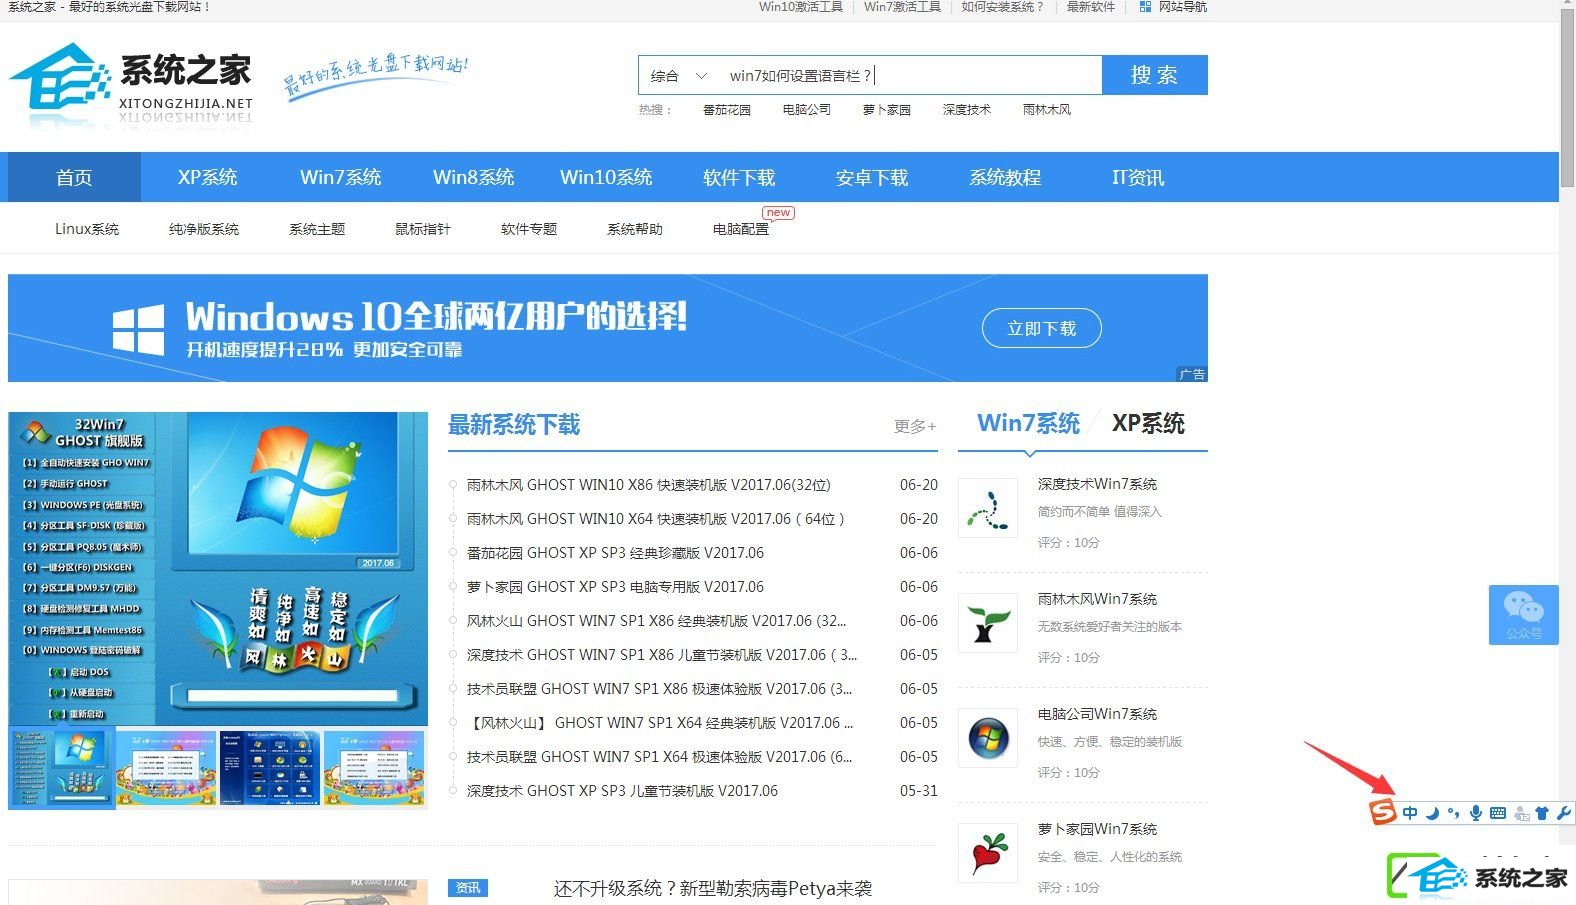Toggle the half-moon full/half-width icon

[x=1432, y=813]
